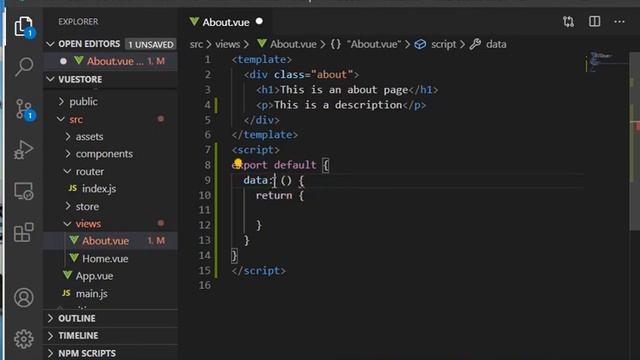Open the Manage gear icon
The height and width of the screenshot is (360, 640).
[x=24, y=339]
